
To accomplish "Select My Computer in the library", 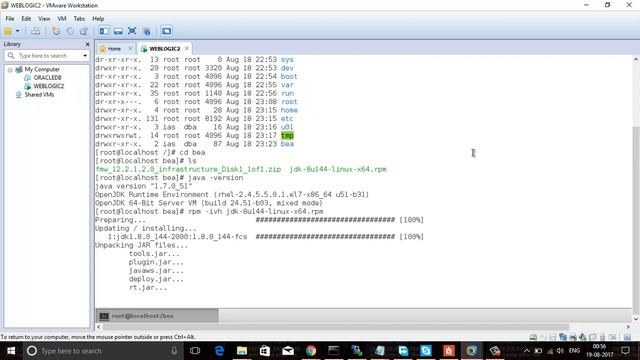I will [42, 69].
